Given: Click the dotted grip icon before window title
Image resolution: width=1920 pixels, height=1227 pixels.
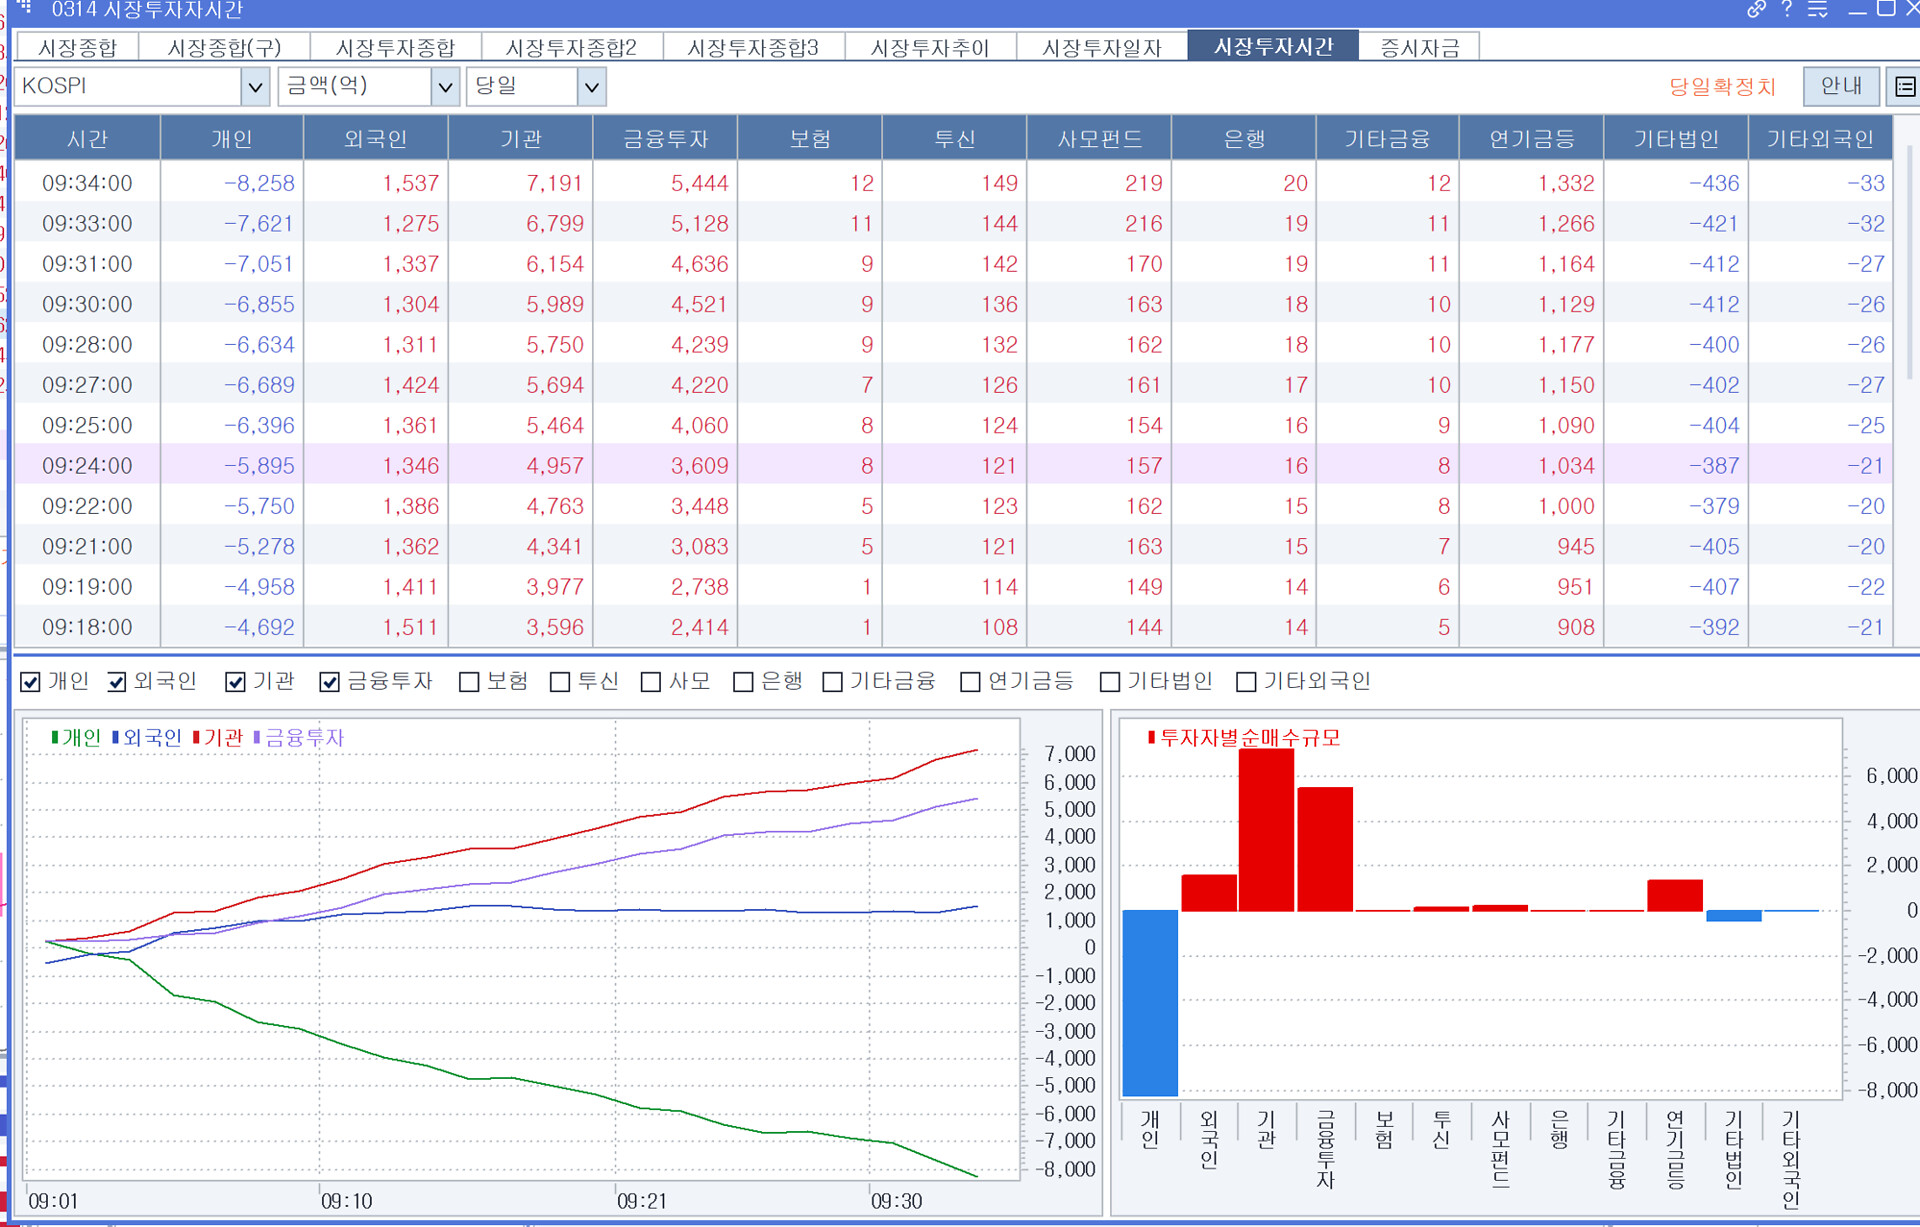Looking at the screenshot, I should click(x=25, y=8).
